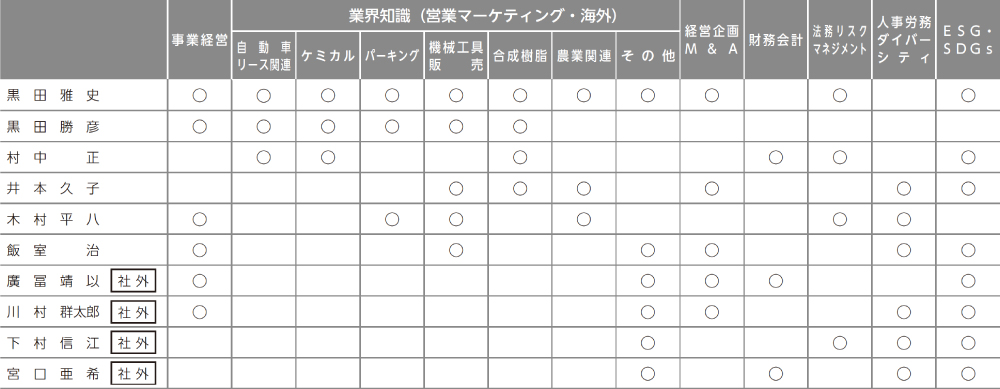Click 黒田勝彦's 合成樹脂 circle mark
Screen dimensions: 1000x389
(x=520, y=127)
